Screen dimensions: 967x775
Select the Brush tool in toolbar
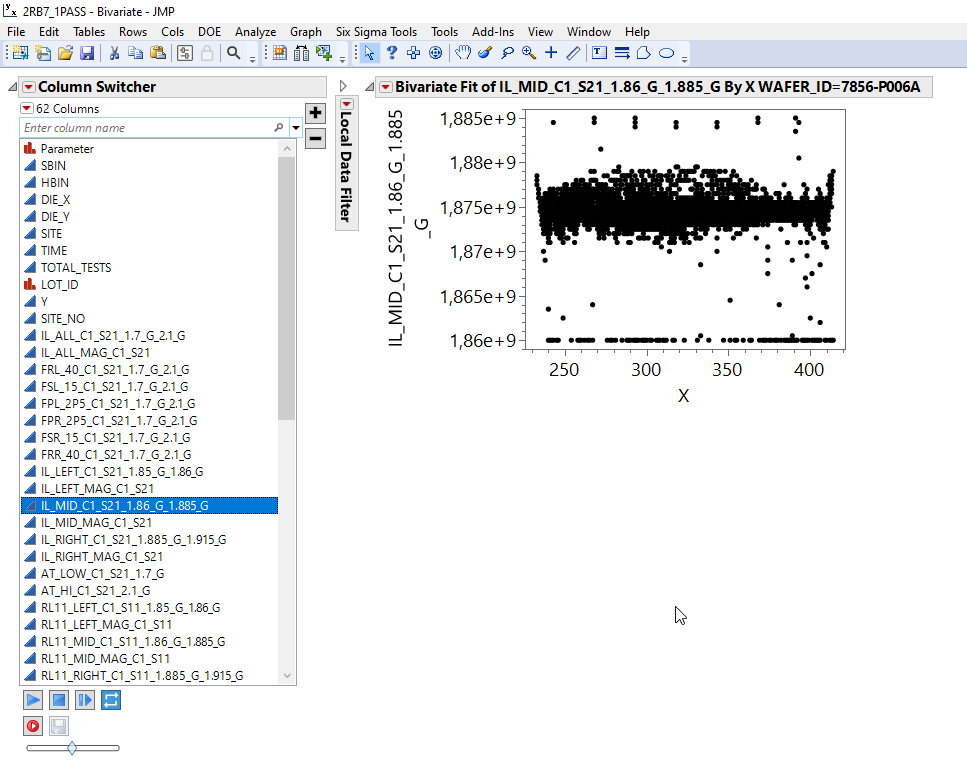coord(484,53)
